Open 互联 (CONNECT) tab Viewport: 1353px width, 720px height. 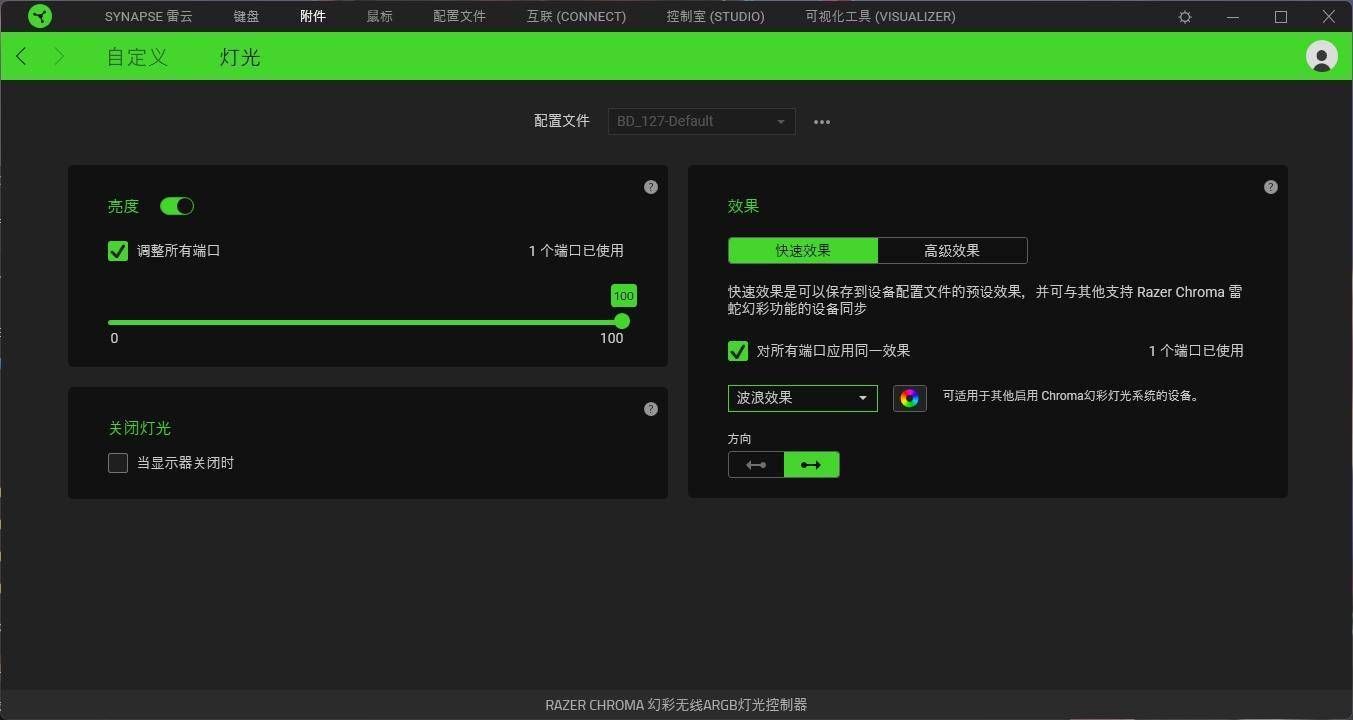click(576, 17)
